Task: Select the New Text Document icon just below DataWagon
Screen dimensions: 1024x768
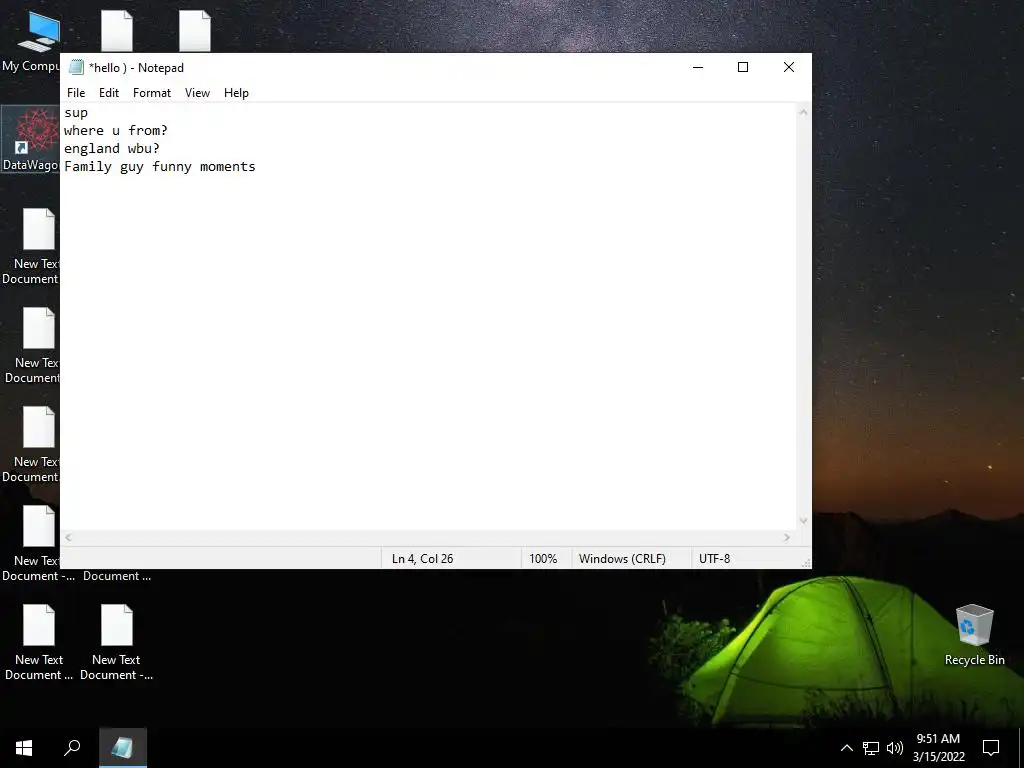Action: (x=30, y=246)
